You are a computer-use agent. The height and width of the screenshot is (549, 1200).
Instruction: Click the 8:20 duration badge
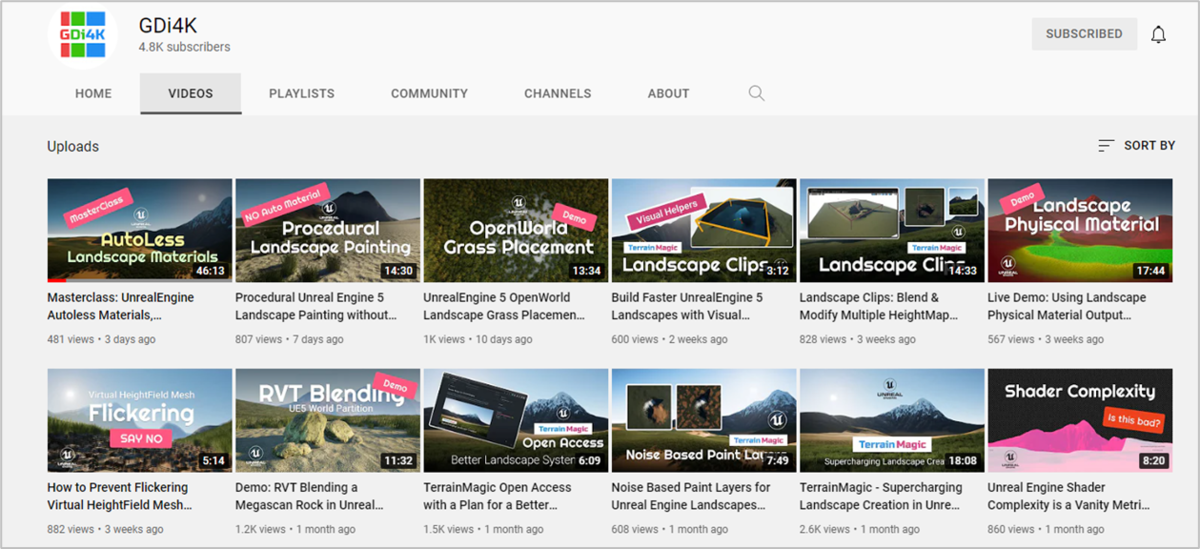(1153, 461)
